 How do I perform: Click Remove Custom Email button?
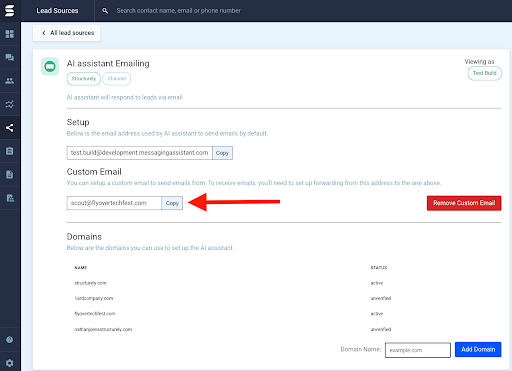(464, 203)
